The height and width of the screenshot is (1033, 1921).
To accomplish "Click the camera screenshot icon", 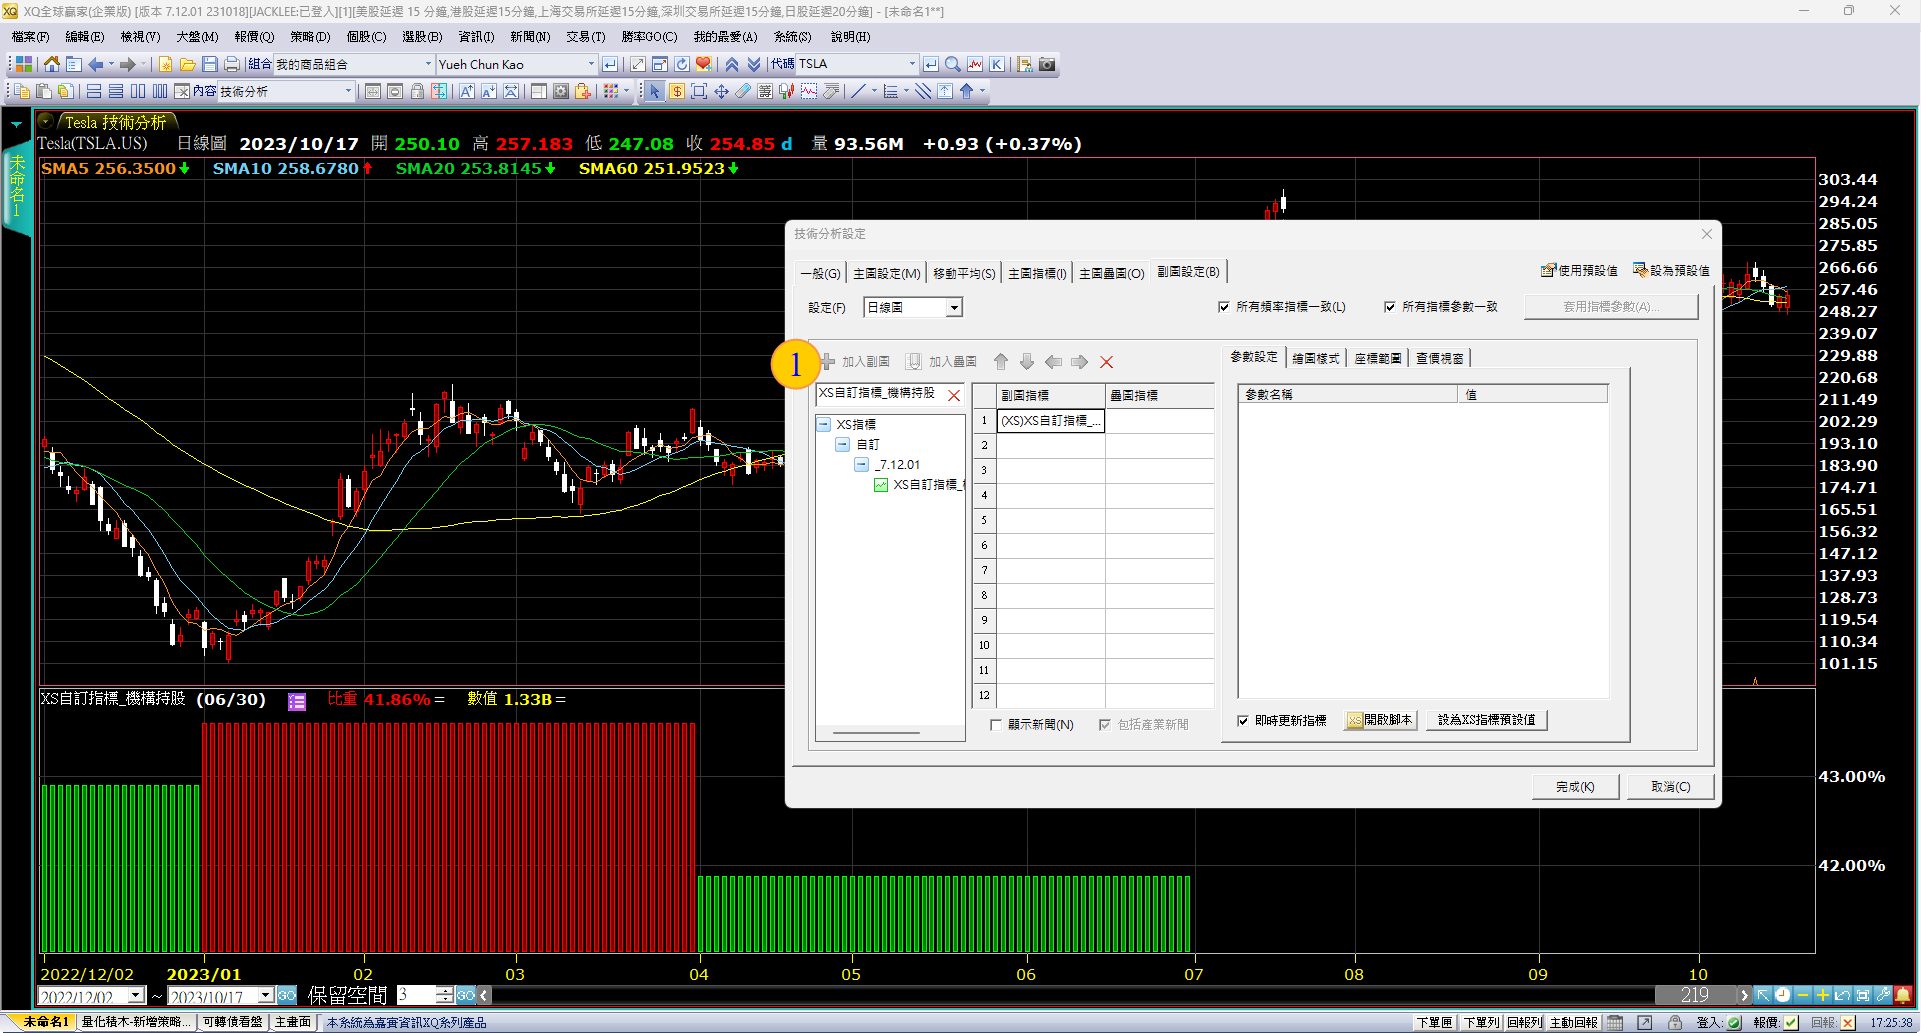I will [1047, 64].
